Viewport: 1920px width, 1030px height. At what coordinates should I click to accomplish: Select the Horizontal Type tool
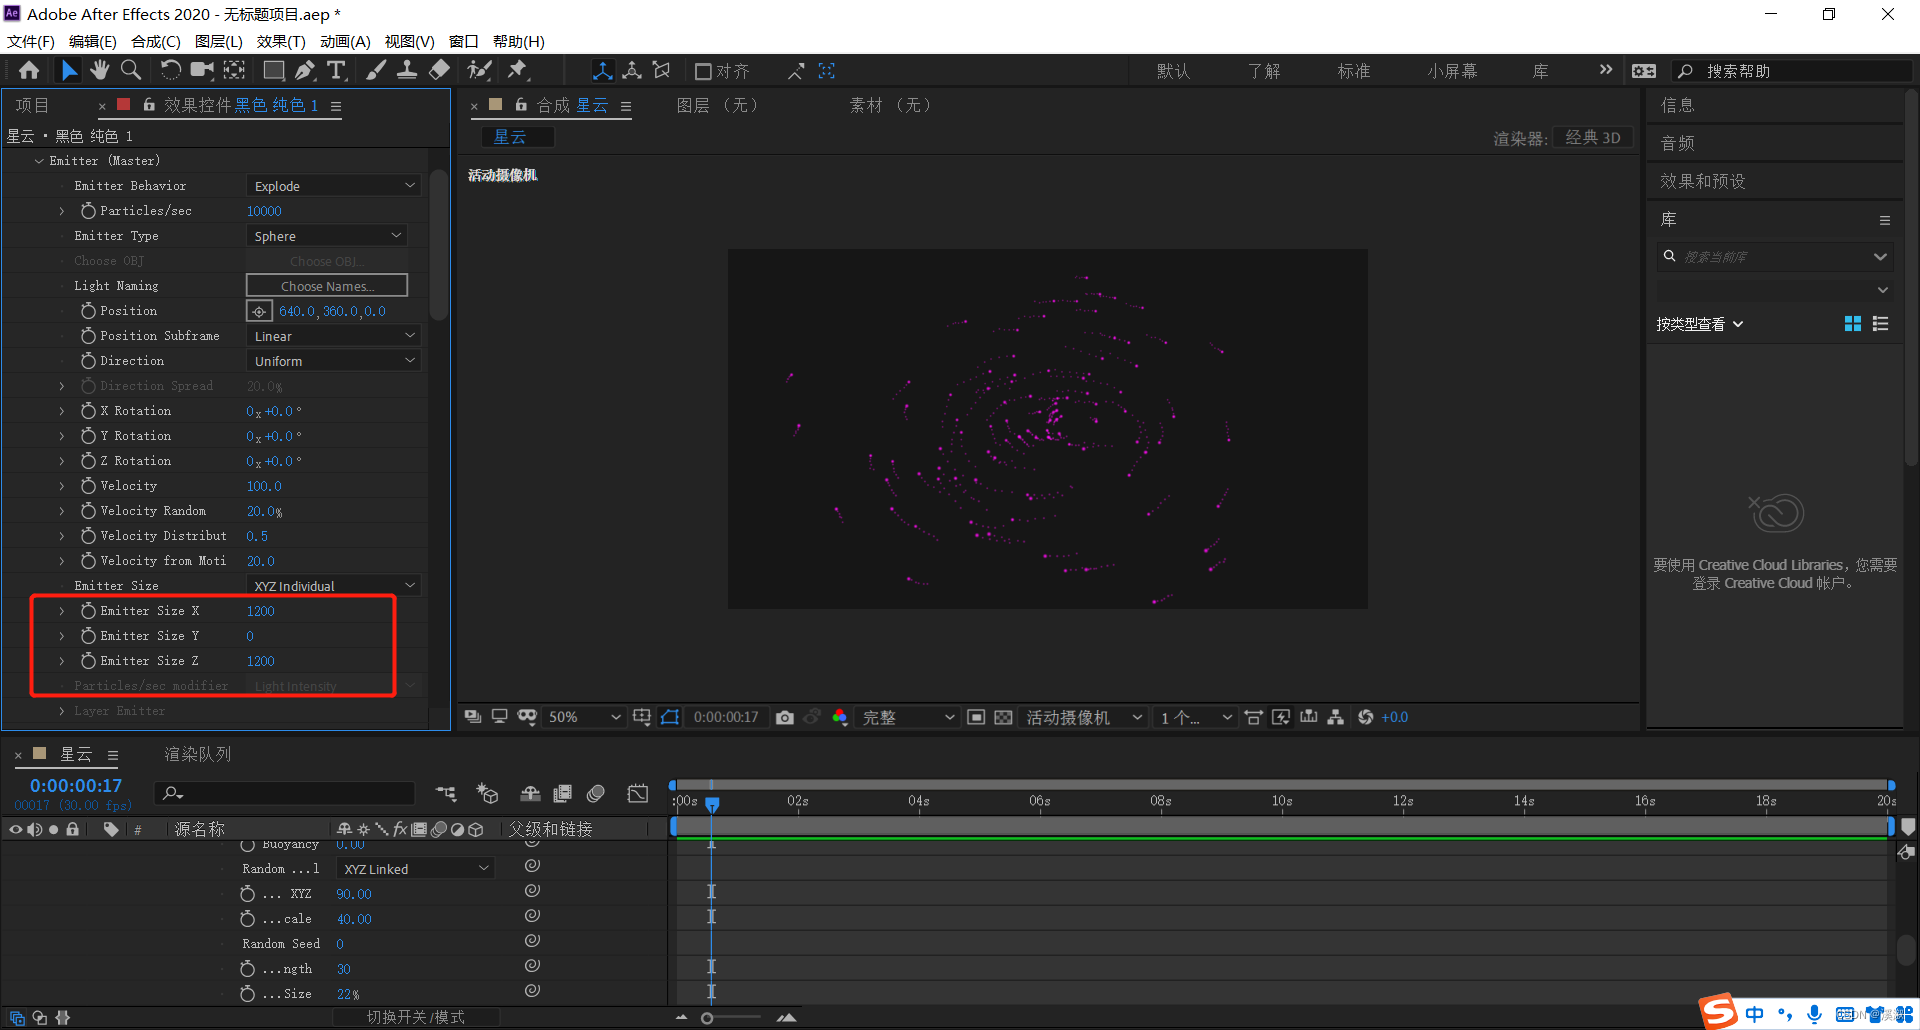coord(336,70)
